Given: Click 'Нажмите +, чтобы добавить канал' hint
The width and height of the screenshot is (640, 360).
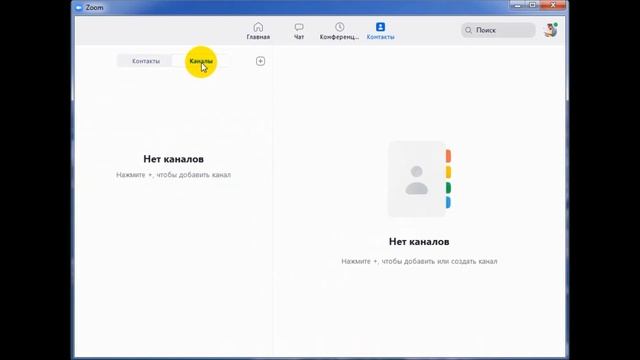Looking at the screenshot, I should (x=173, y=175).
